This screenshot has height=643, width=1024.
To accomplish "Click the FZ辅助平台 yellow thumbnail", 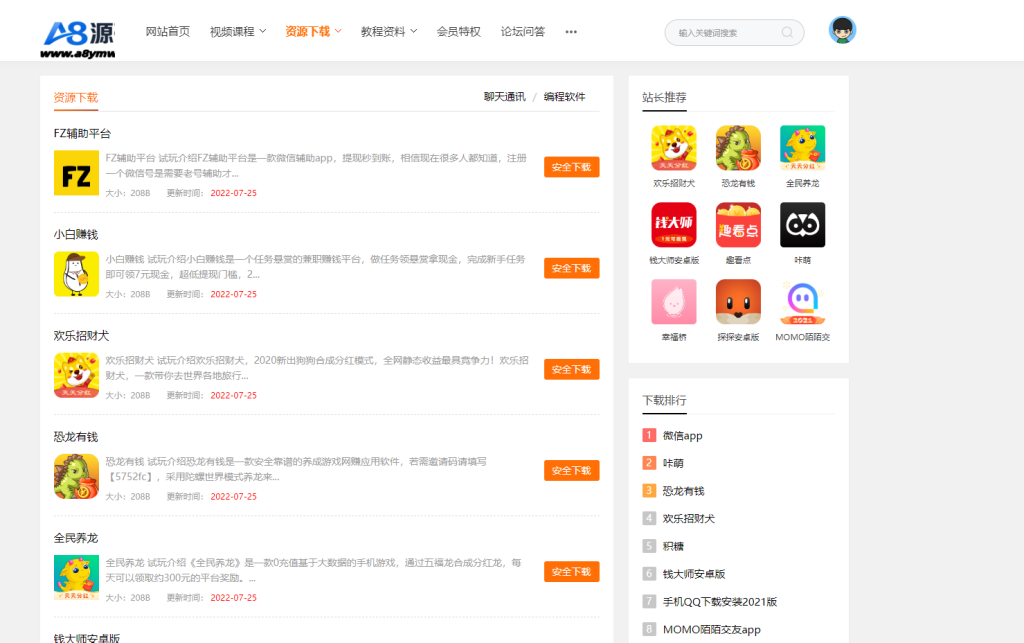I will [76, 173].
